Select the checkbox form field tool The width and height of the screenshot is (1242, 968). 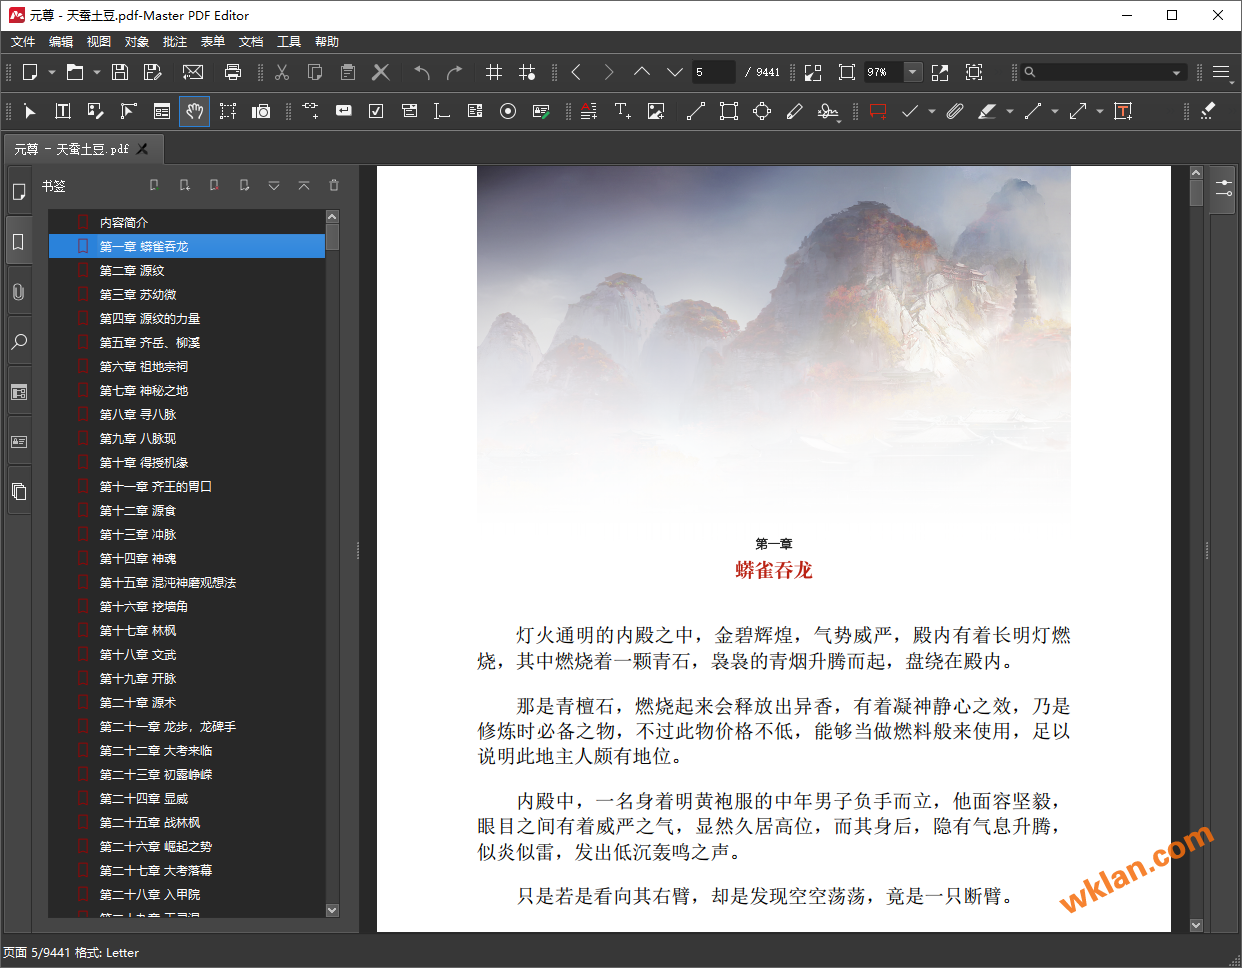click(376, 111)
